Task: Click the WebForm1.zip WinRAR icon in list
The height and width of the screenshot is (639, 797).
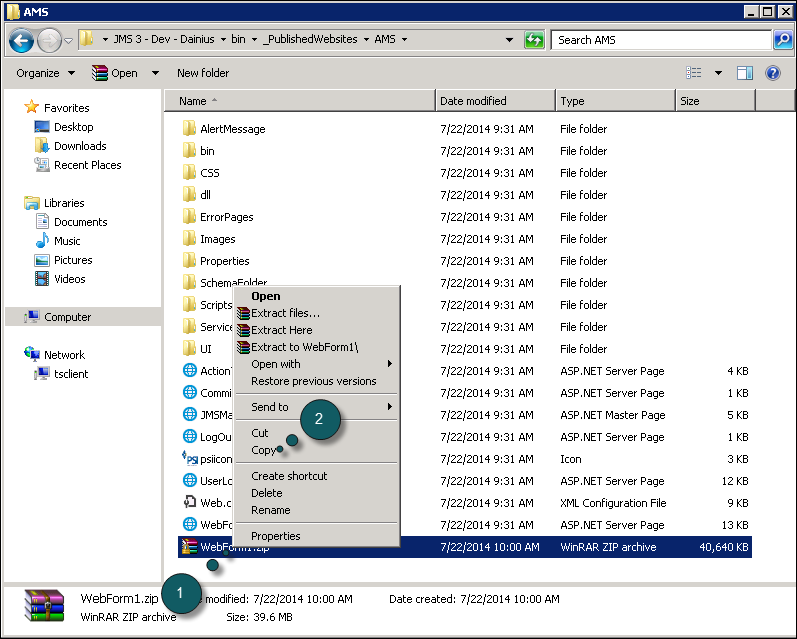Action: tap(189, 547)
